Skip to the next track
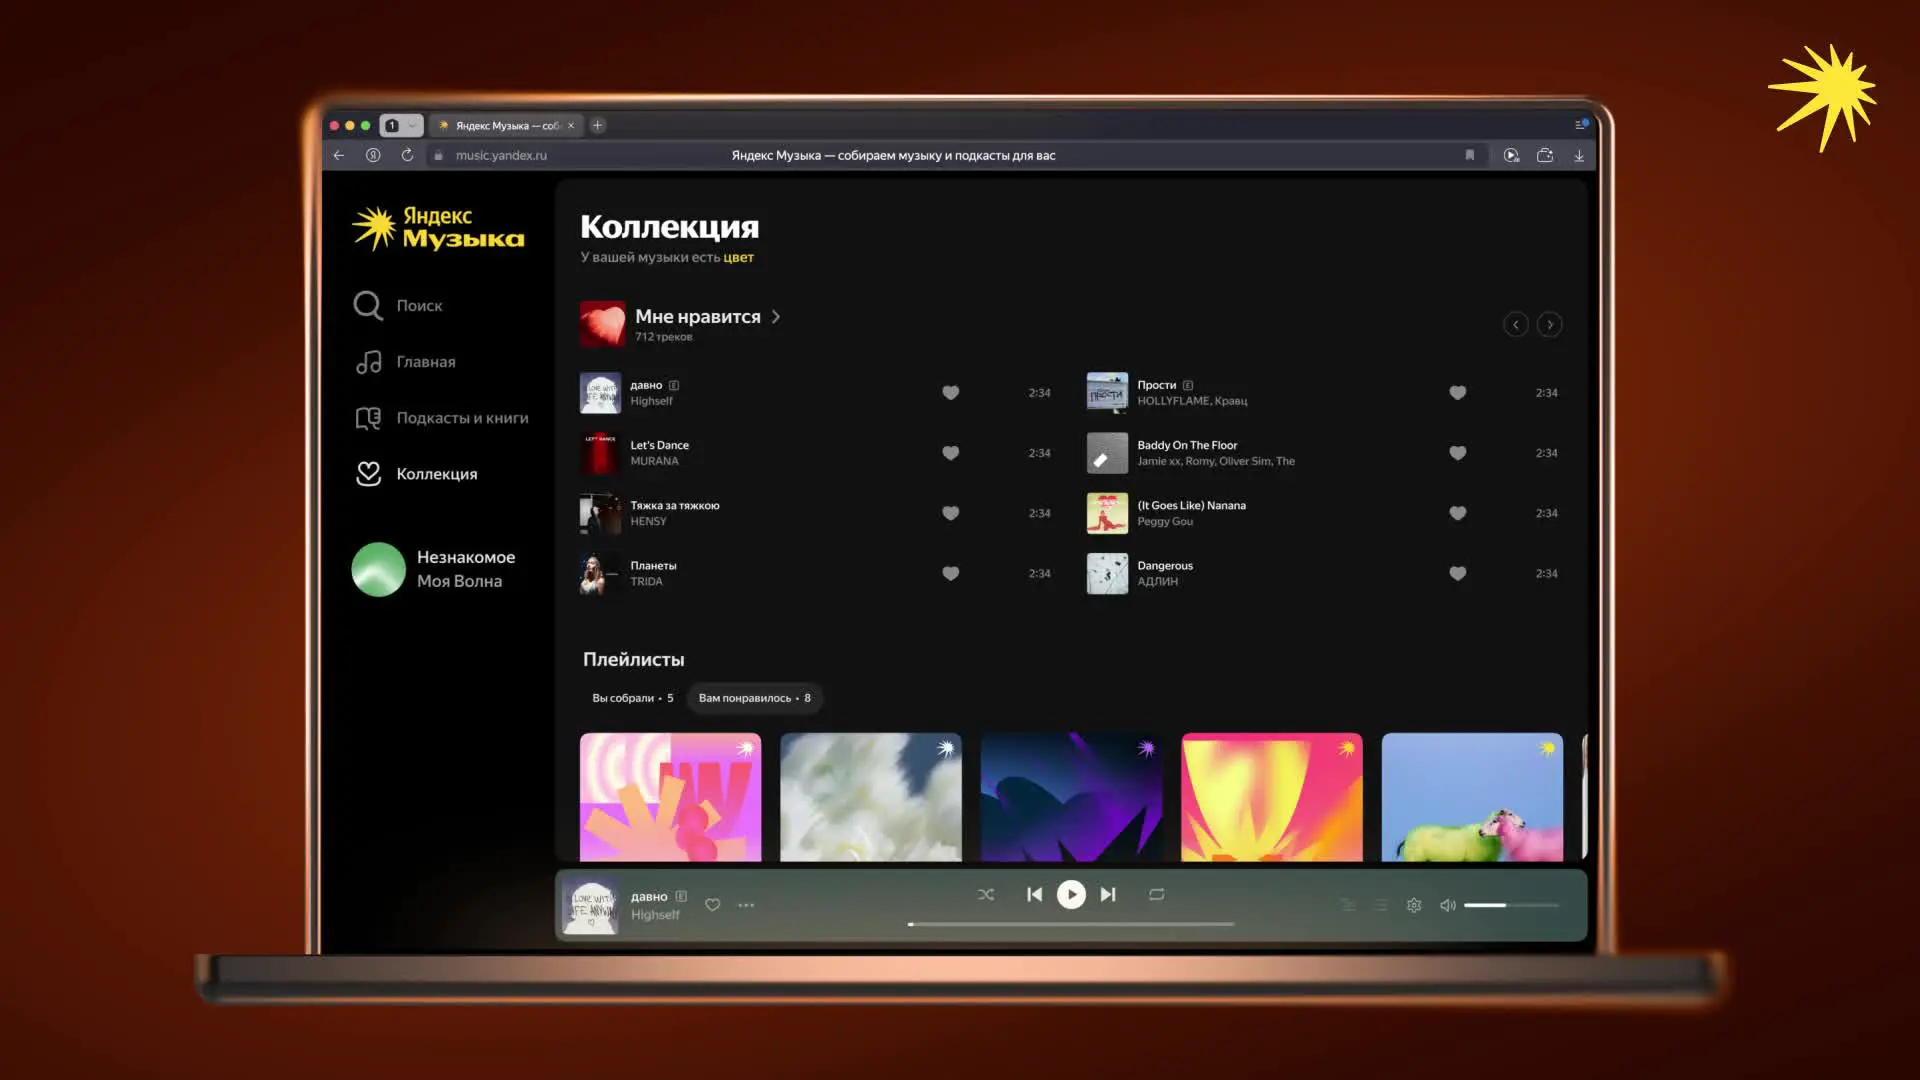 (1108, 894)
